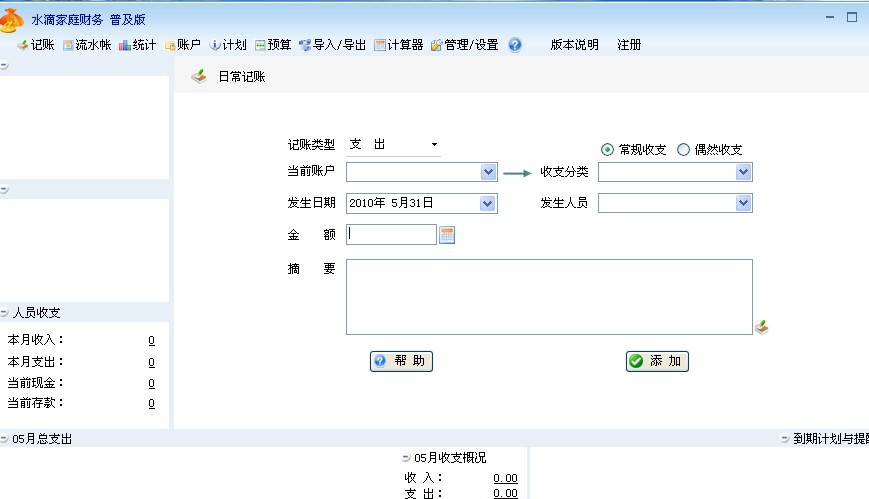The width and height of the screenshot is (869, 499).
Task: Click the 2010年 year in the date field
Action: point(367,203)
